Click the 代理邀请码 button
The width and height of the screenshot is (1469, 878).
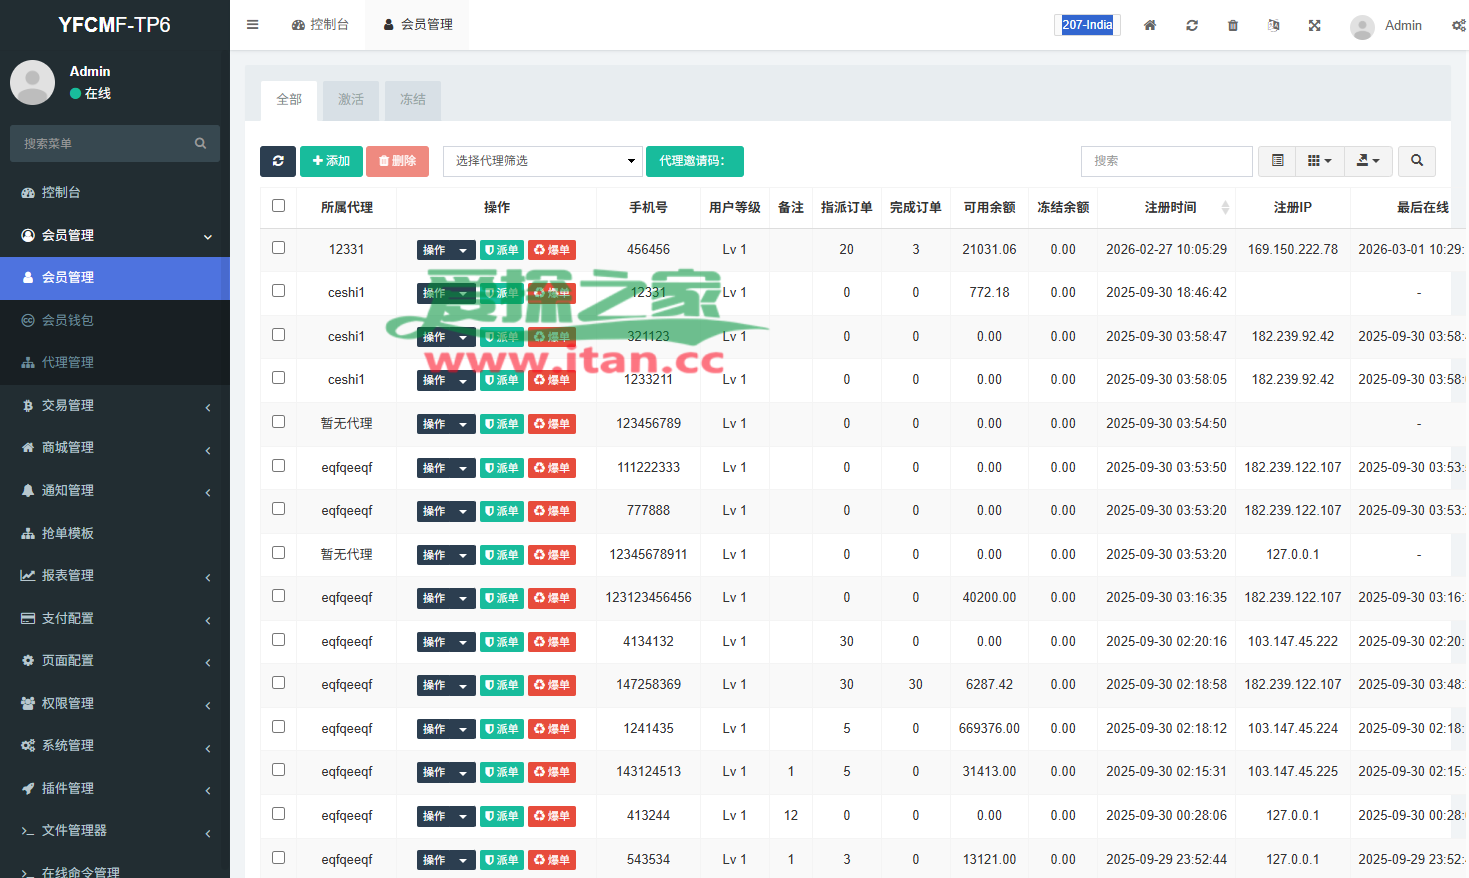[694, 161]
